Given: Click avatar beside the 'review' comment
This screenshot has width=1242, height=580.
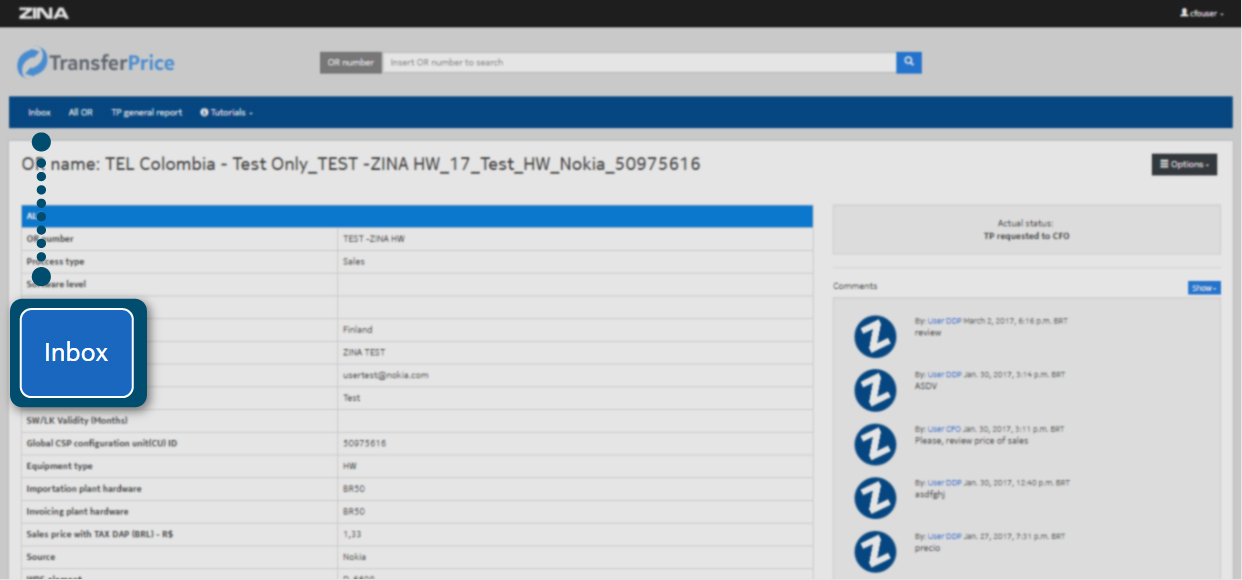Looking at the screenshot, I should [x=875, y=336].
